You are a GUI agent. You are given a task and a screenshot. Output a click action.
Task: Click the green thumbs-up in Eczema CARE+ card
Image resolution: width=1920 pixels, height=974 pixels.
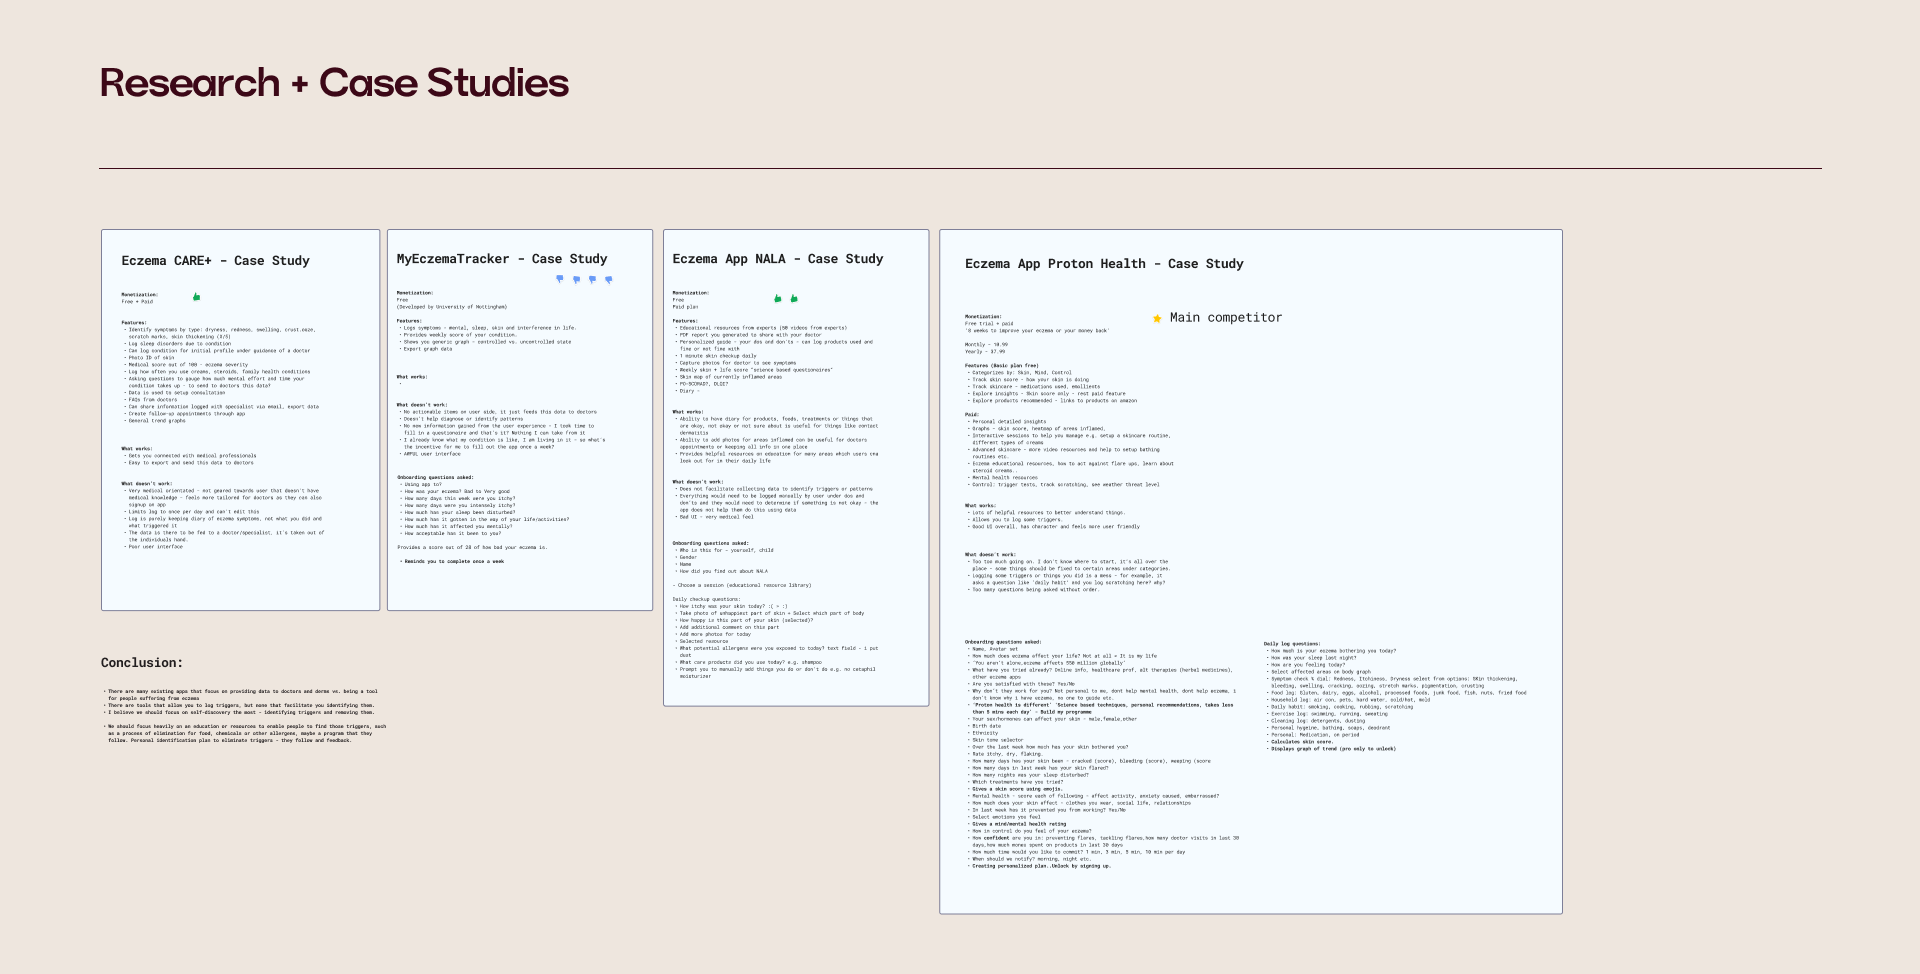[x=196, y=297]
